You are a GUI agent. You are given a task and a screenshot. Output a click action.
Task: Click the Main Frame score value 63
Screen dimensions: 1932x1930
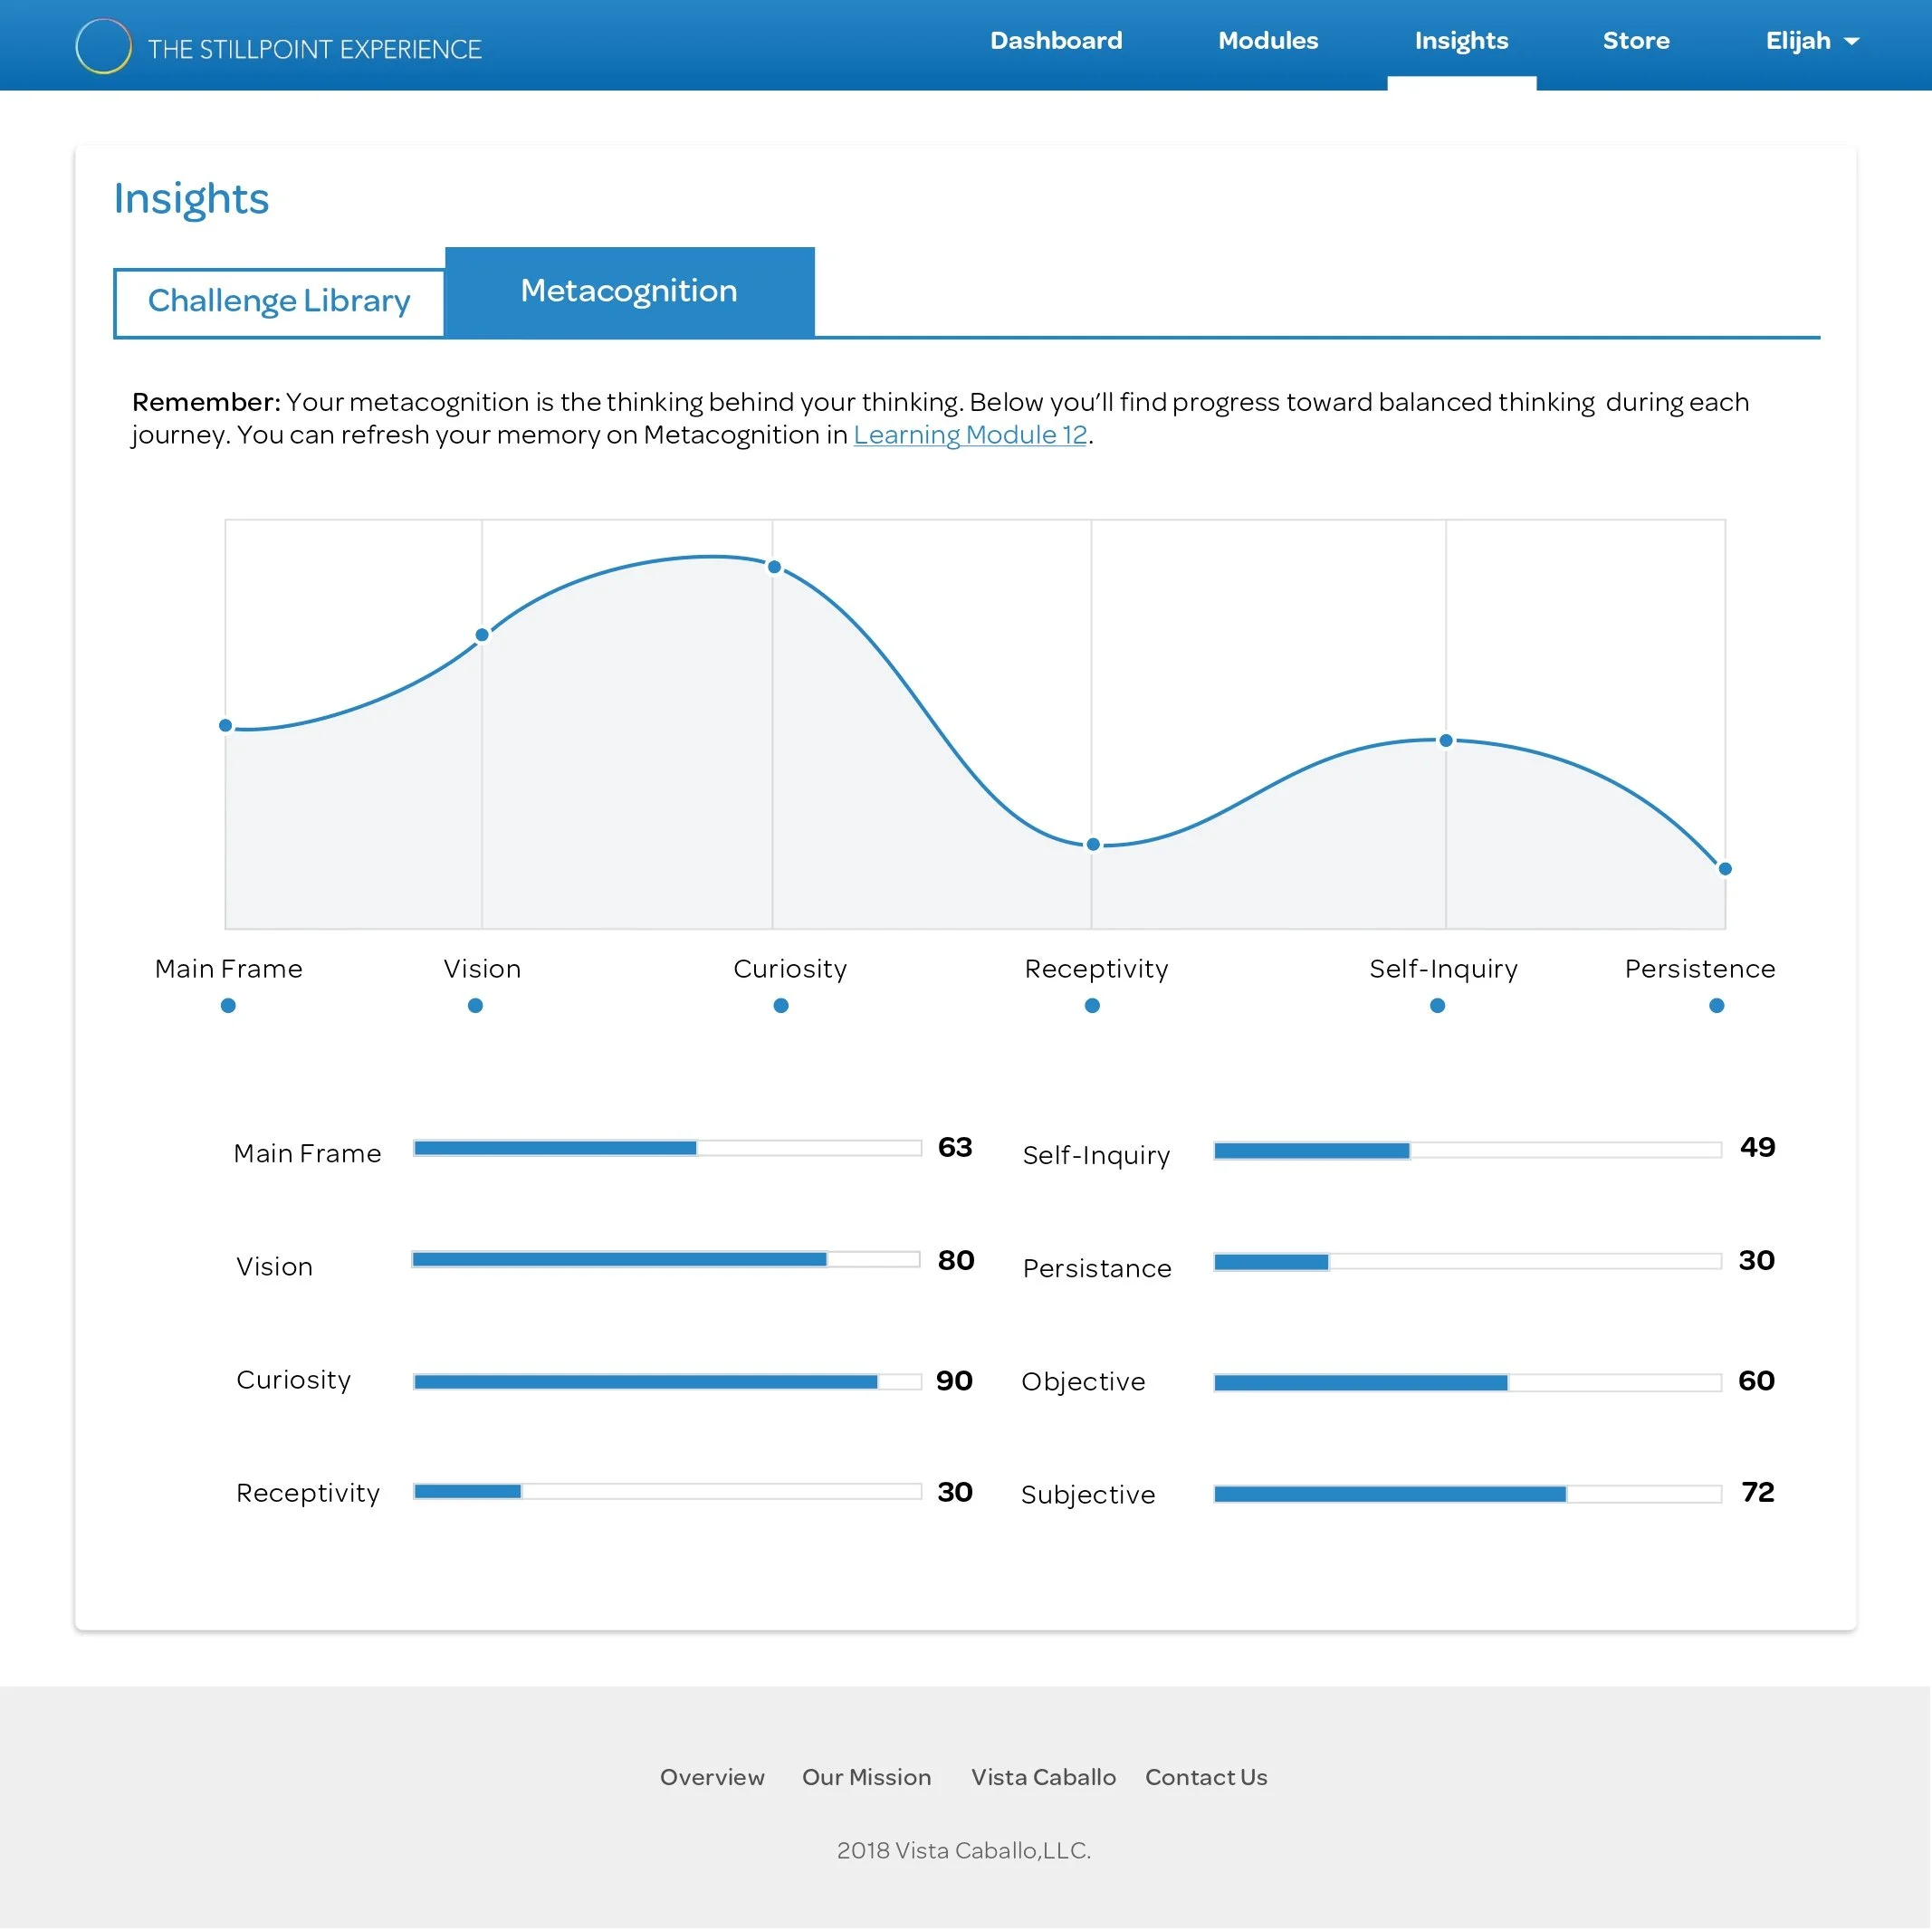click(954, 1147)
